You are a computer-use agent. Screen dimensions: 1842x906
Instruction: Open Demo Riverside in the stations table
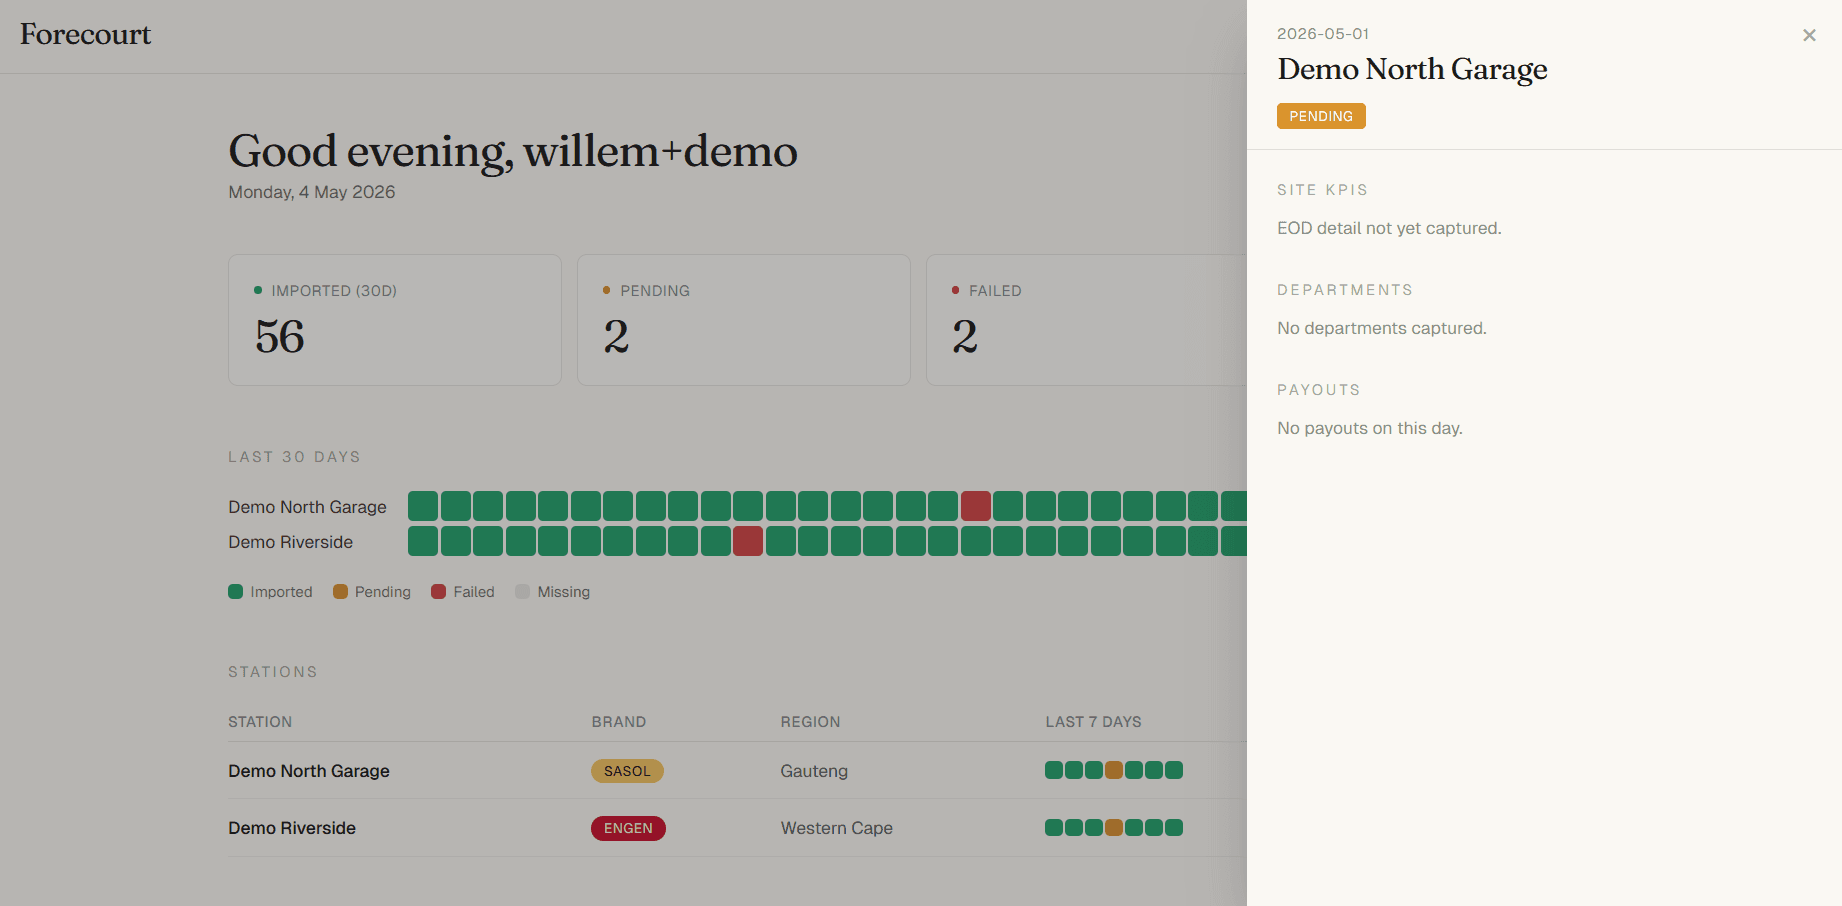pos(292,828)
